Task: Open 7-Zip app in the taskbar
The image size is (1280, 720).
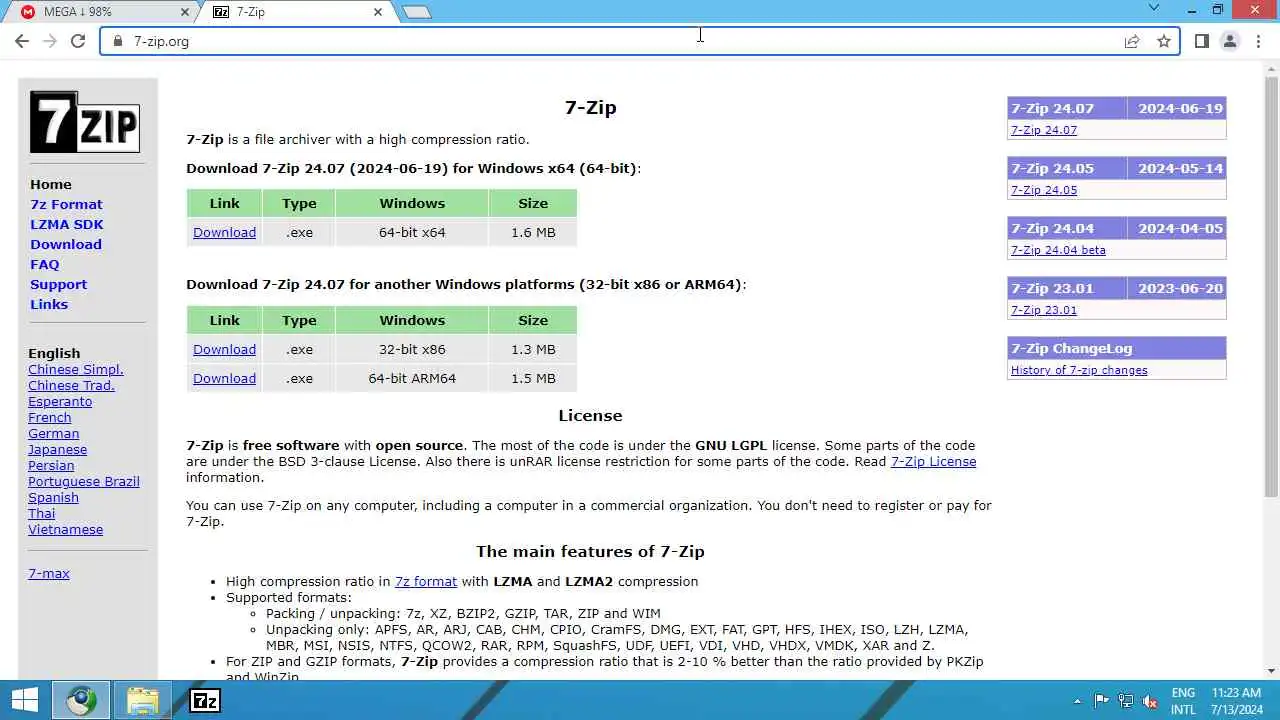Action: click(x=205, y=701)
